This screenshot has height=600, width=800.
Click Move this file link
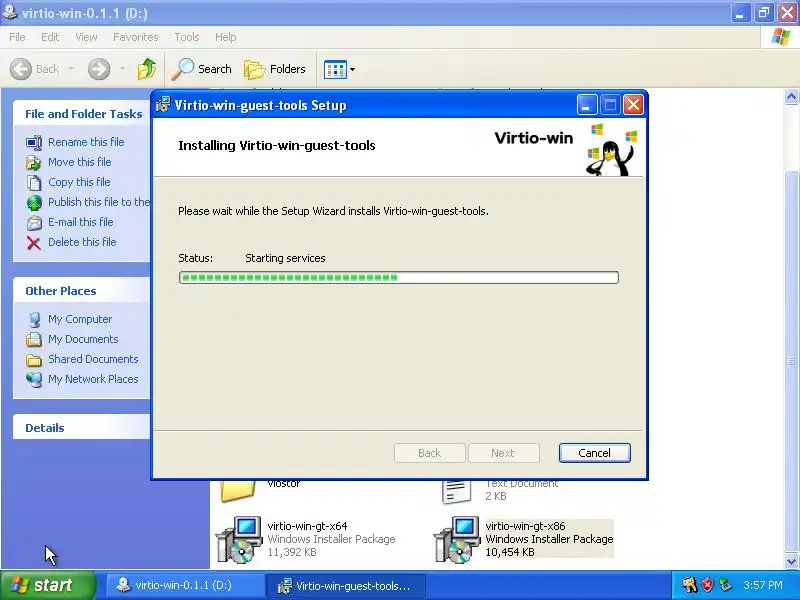click(80, 162)
